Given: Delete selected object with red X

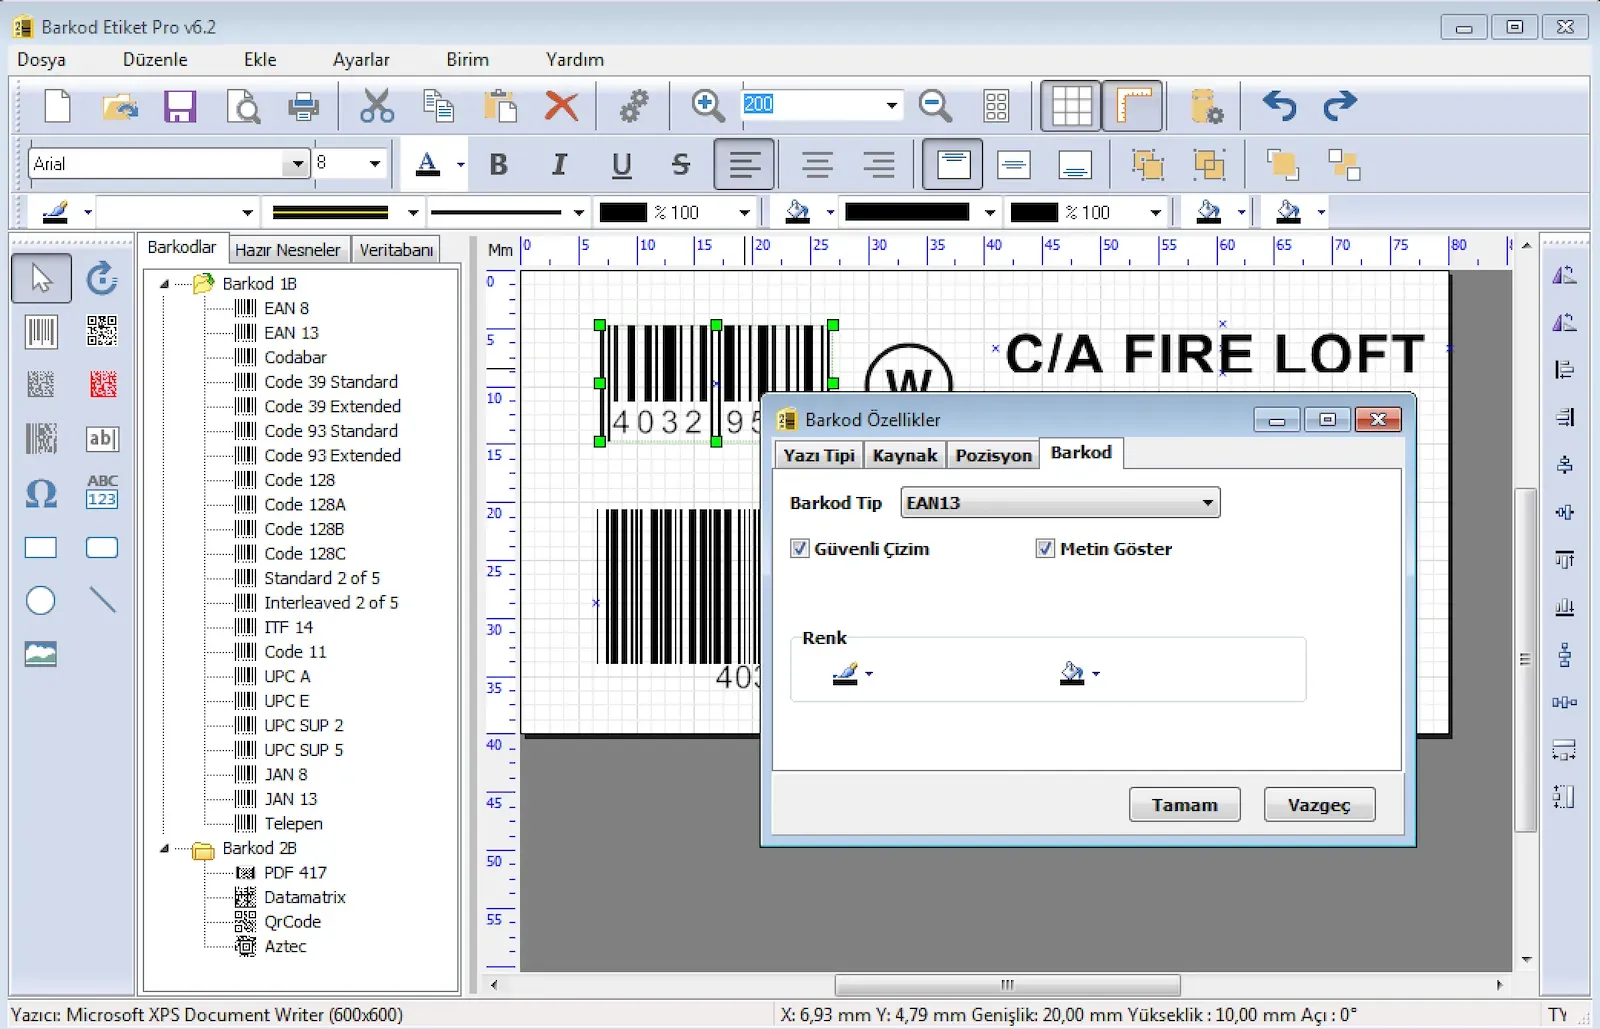Looking at the screenshot, I should tap(561, 105).
